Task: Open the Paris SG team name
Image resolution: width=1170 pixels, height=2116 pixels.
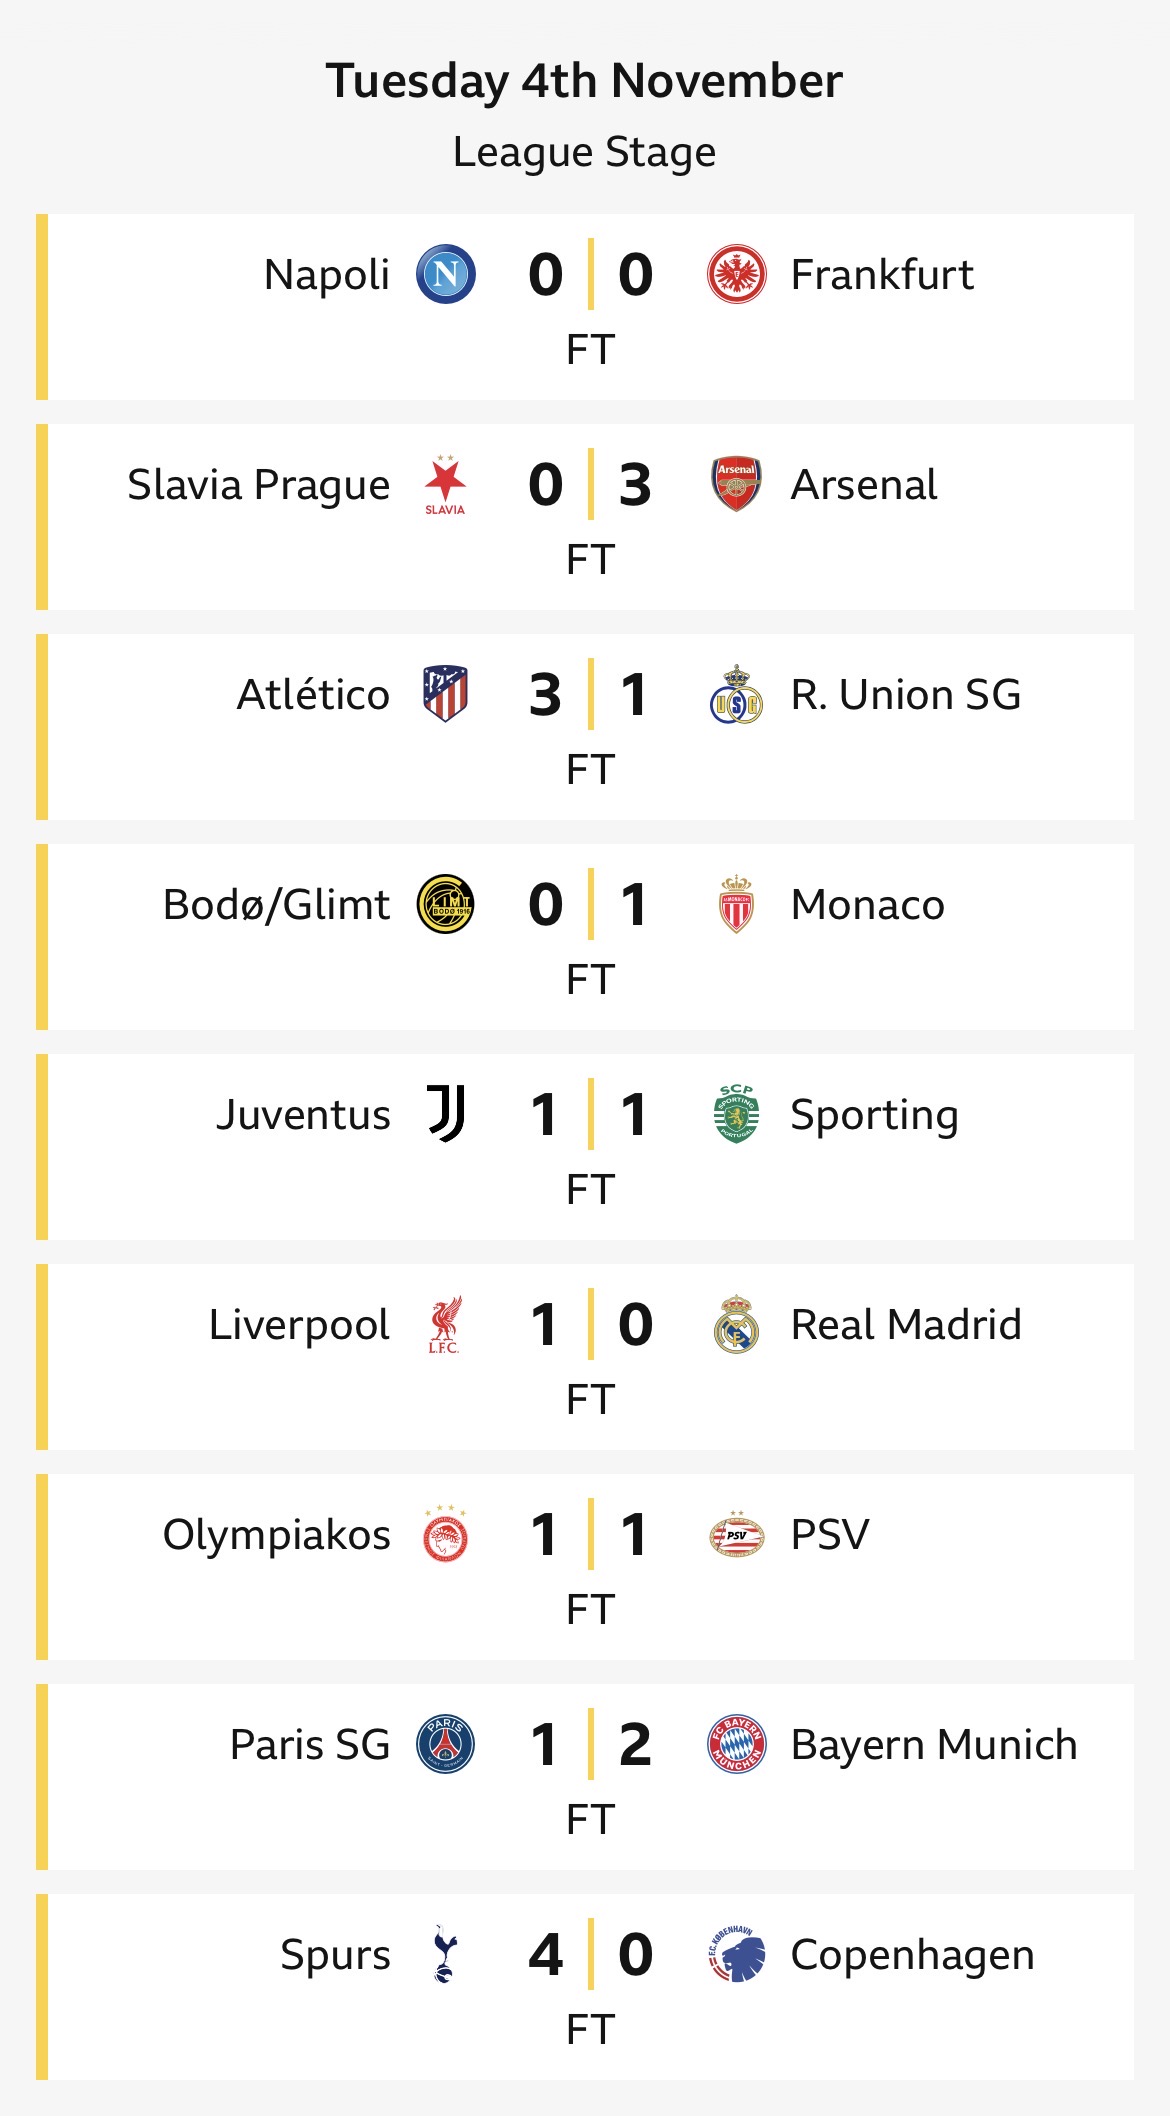Action: 310,1744
